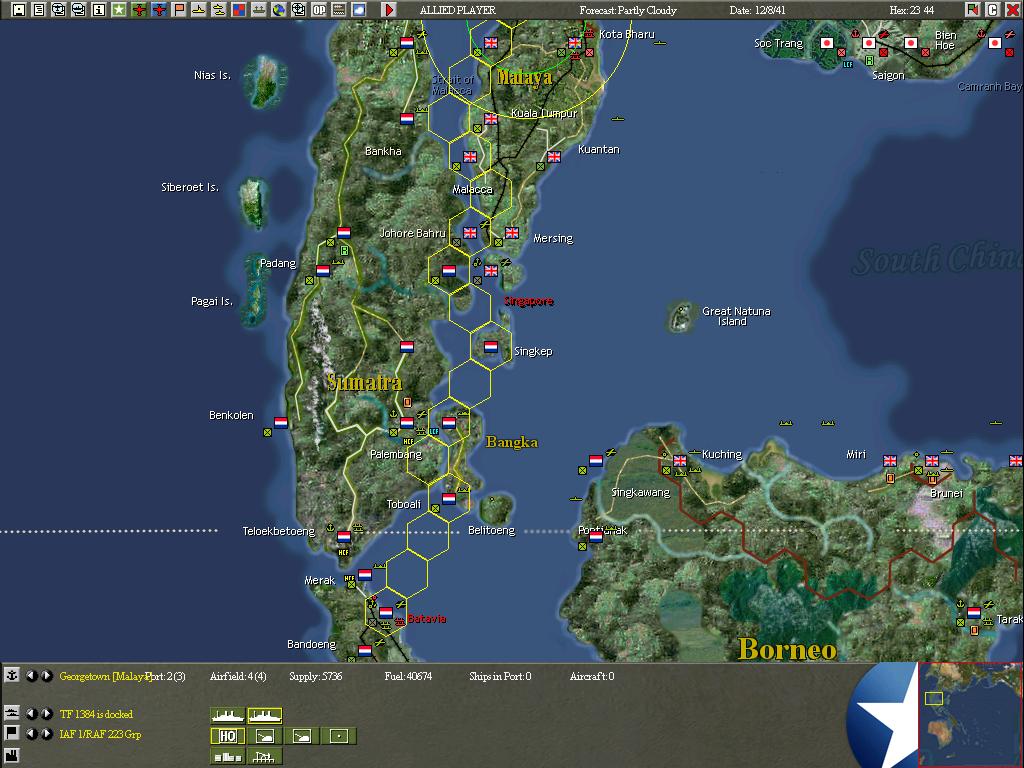Click the red Singapore city label

(x=528, y=301)
